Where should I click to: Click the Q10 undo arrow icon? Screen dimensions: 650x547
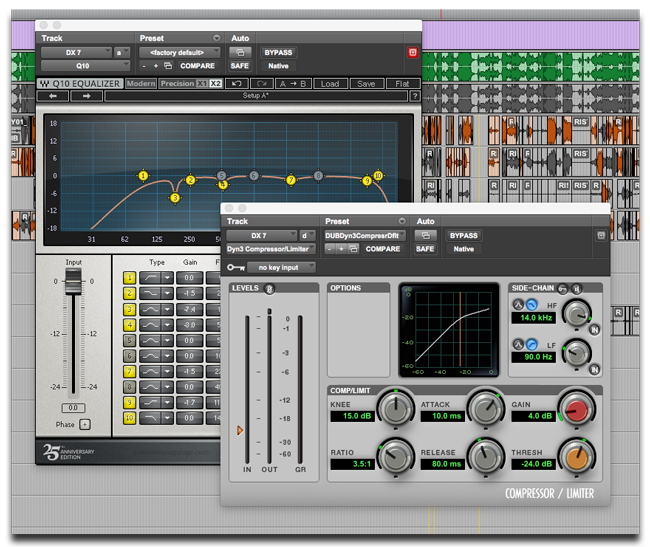point(237,84)
